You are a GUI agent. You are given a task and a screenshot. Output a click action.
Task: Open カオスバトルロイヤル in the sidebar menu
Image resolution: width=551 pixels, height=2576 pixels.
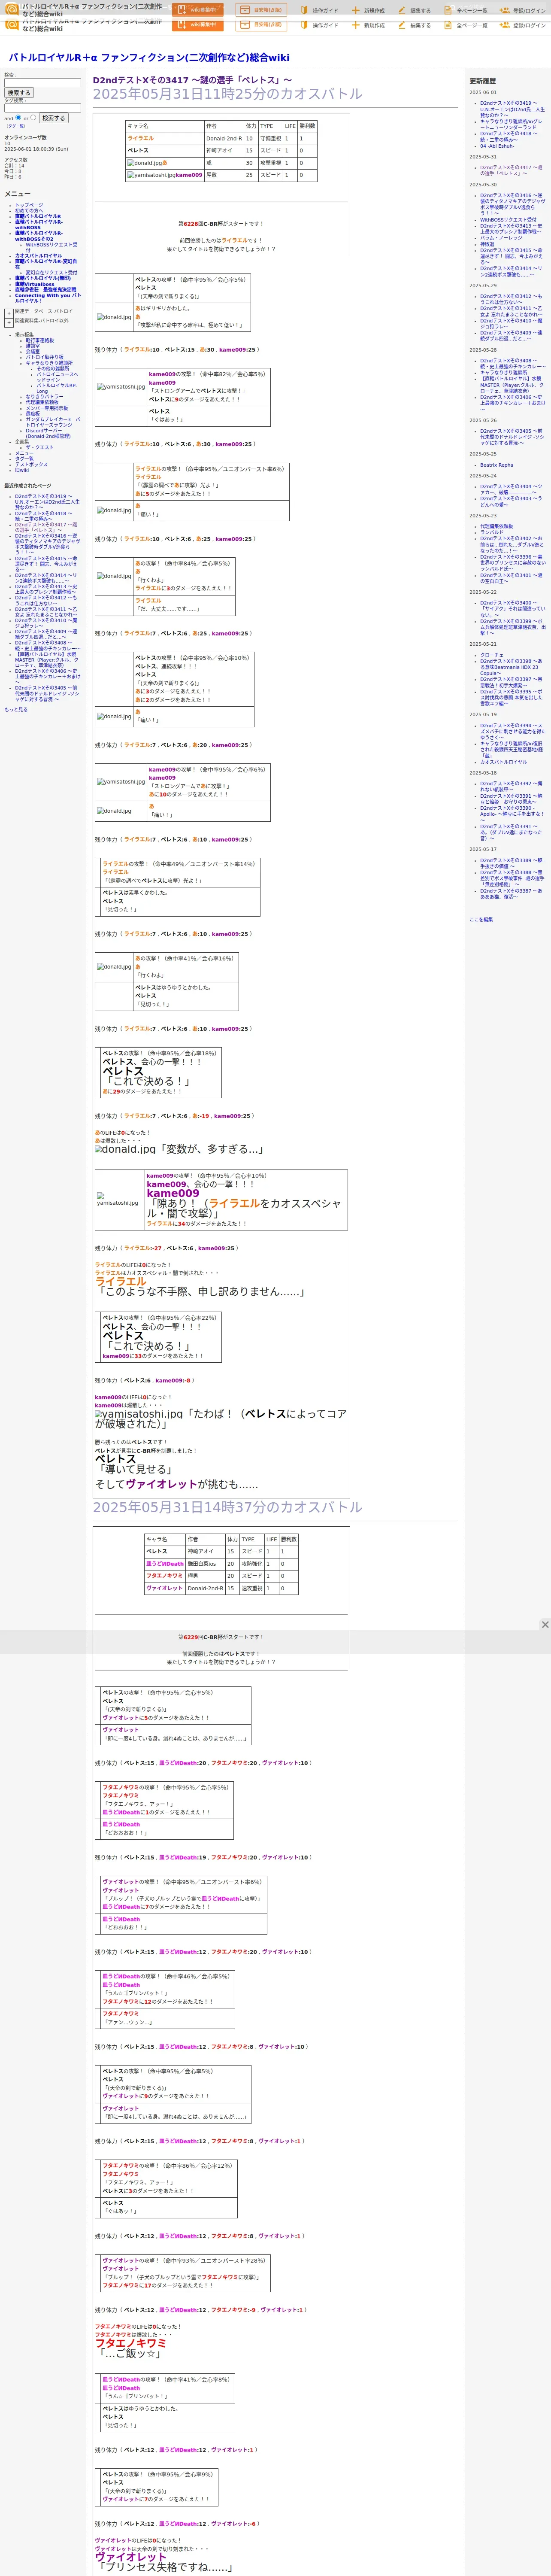tap(38, 256)
